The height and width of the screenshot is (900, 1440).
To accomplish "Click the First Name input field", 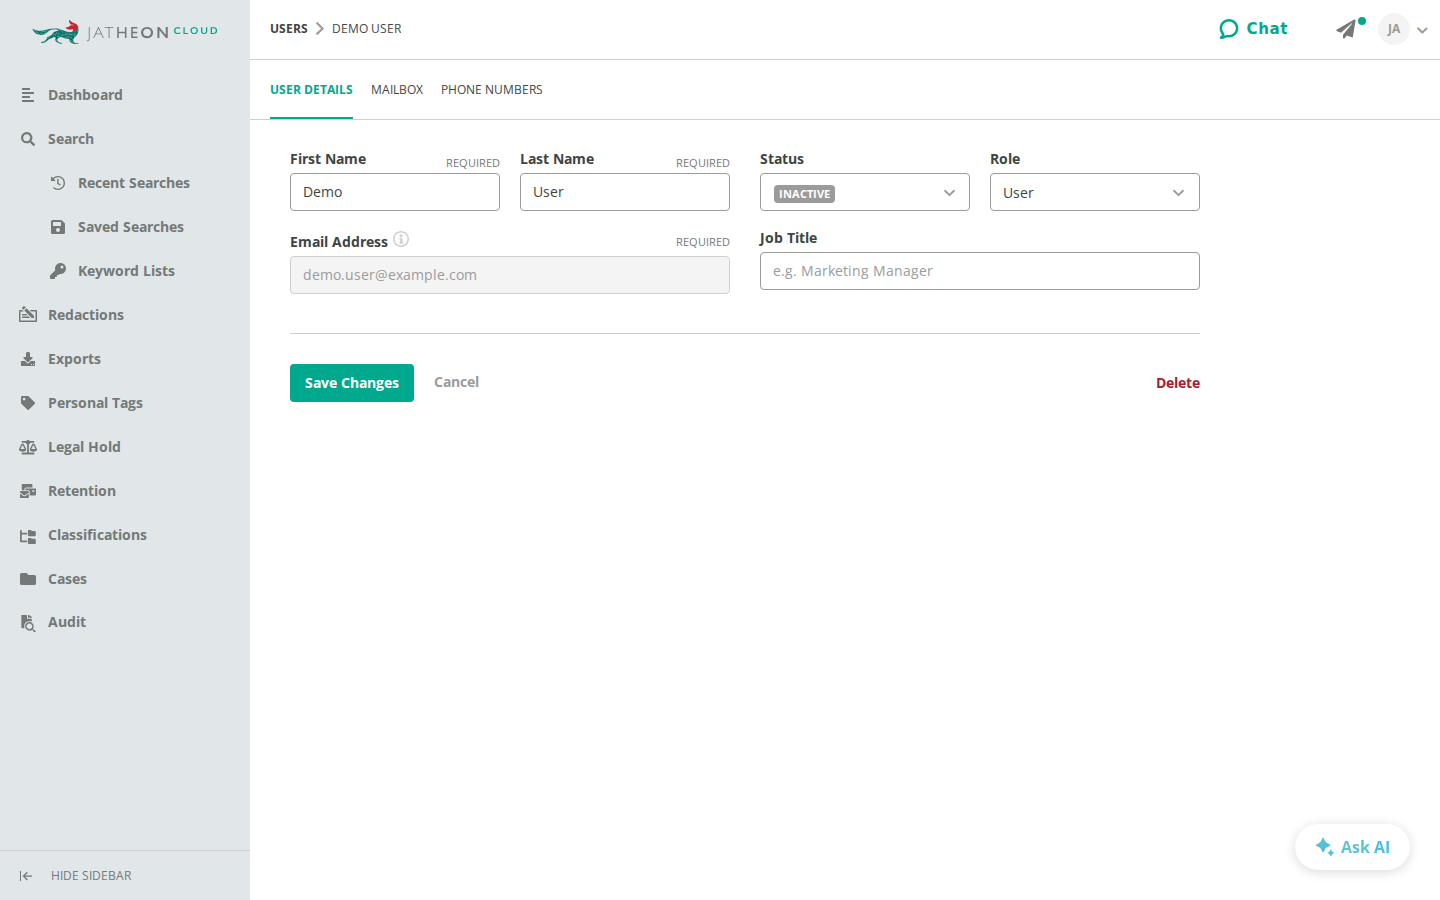I will point(395,192).
